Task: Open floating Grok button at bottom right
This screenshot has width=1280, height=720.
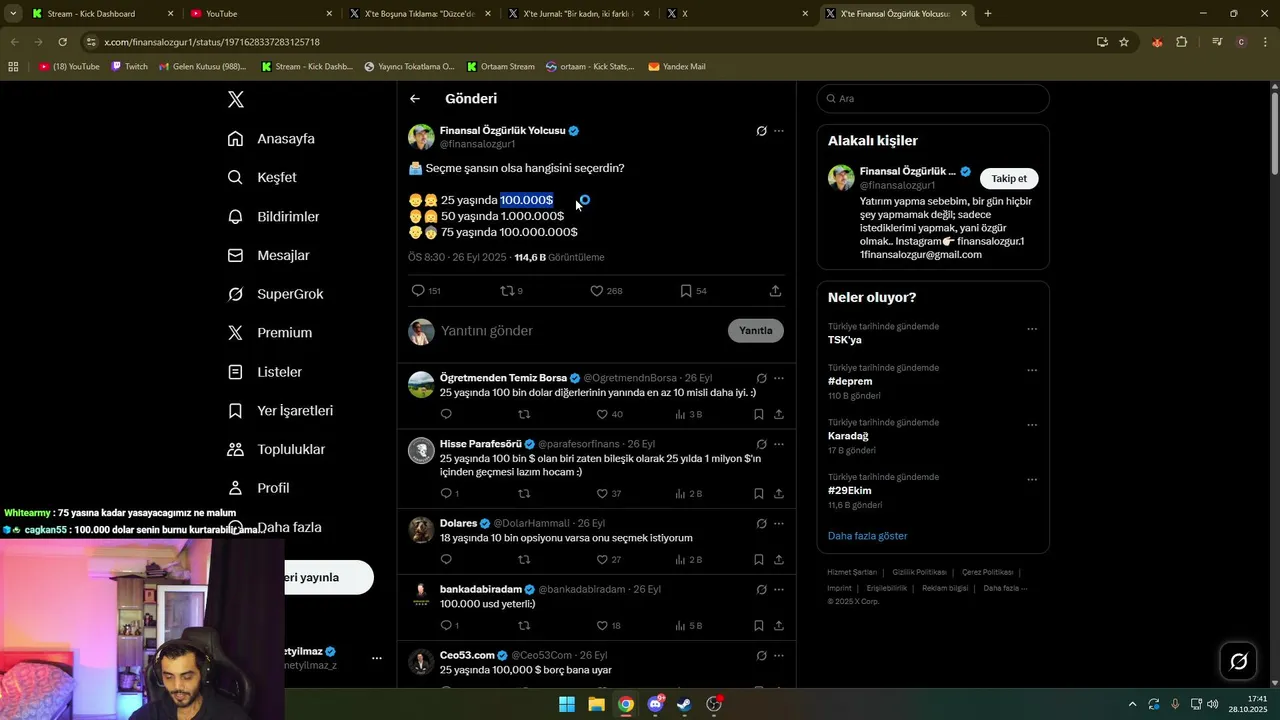Action: pos(1238,661)
